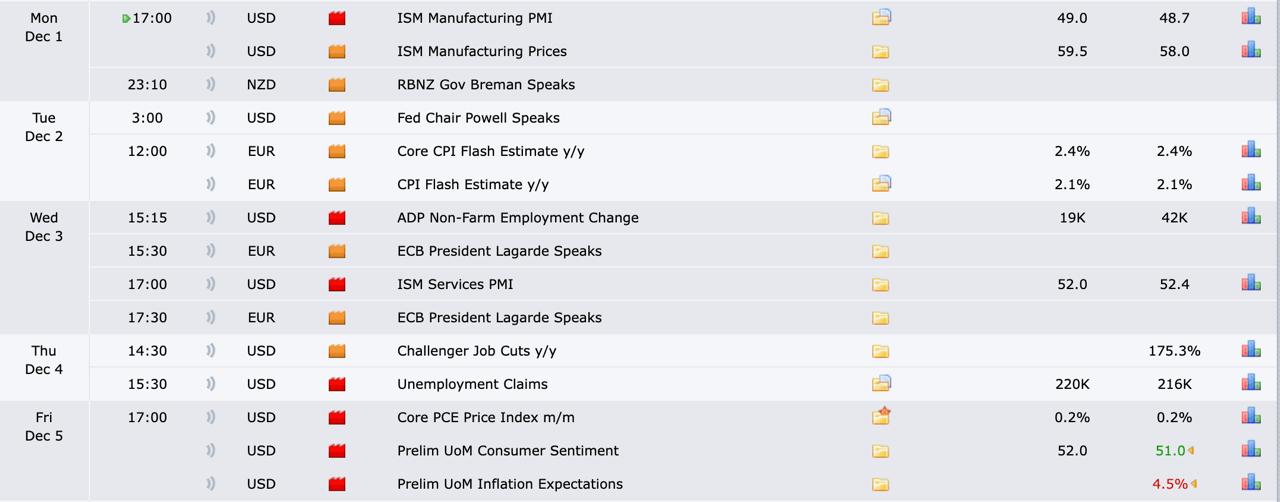Click orange impact icon for RBNZ Gov Breman
1280x502 pixels.
click(337, 85)
